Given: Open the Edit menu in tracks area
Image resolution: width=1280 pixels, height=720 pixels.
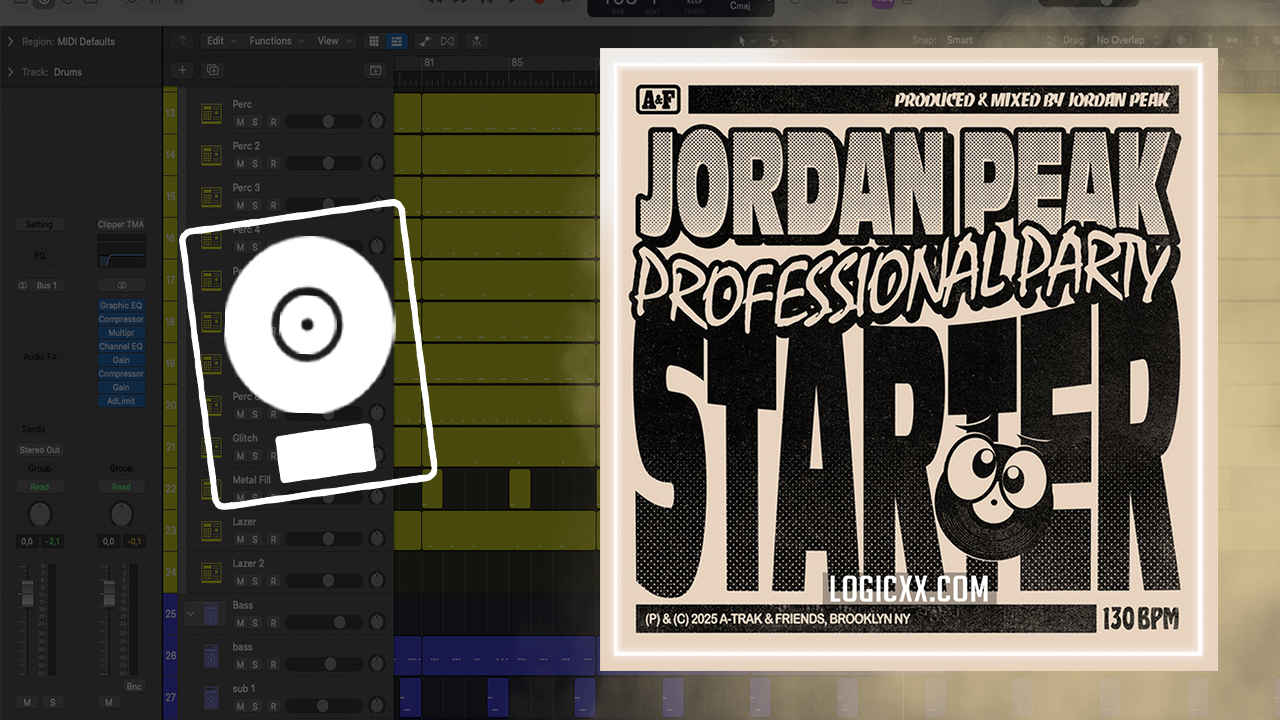Looking at the screenshot, I should coord(220,41).
